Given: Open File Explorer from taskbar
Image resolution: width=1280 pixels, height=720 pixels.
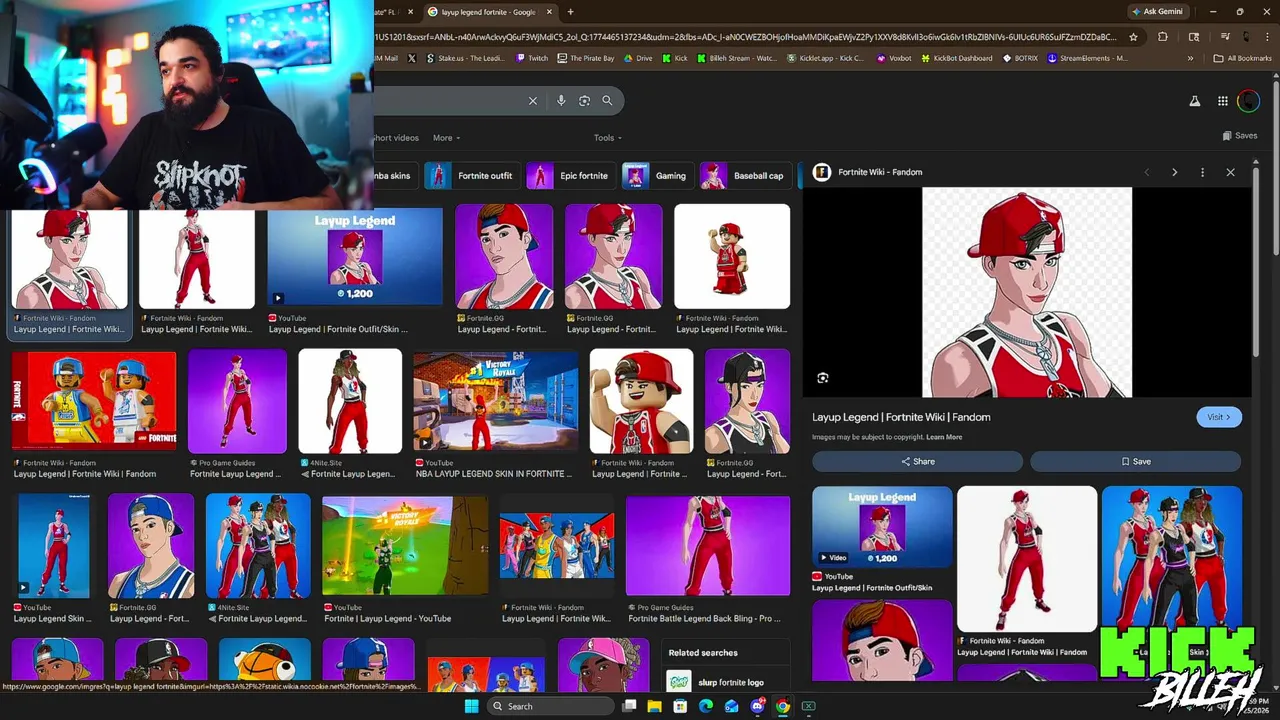Looking at the screenshot, I should pos(654,706).
